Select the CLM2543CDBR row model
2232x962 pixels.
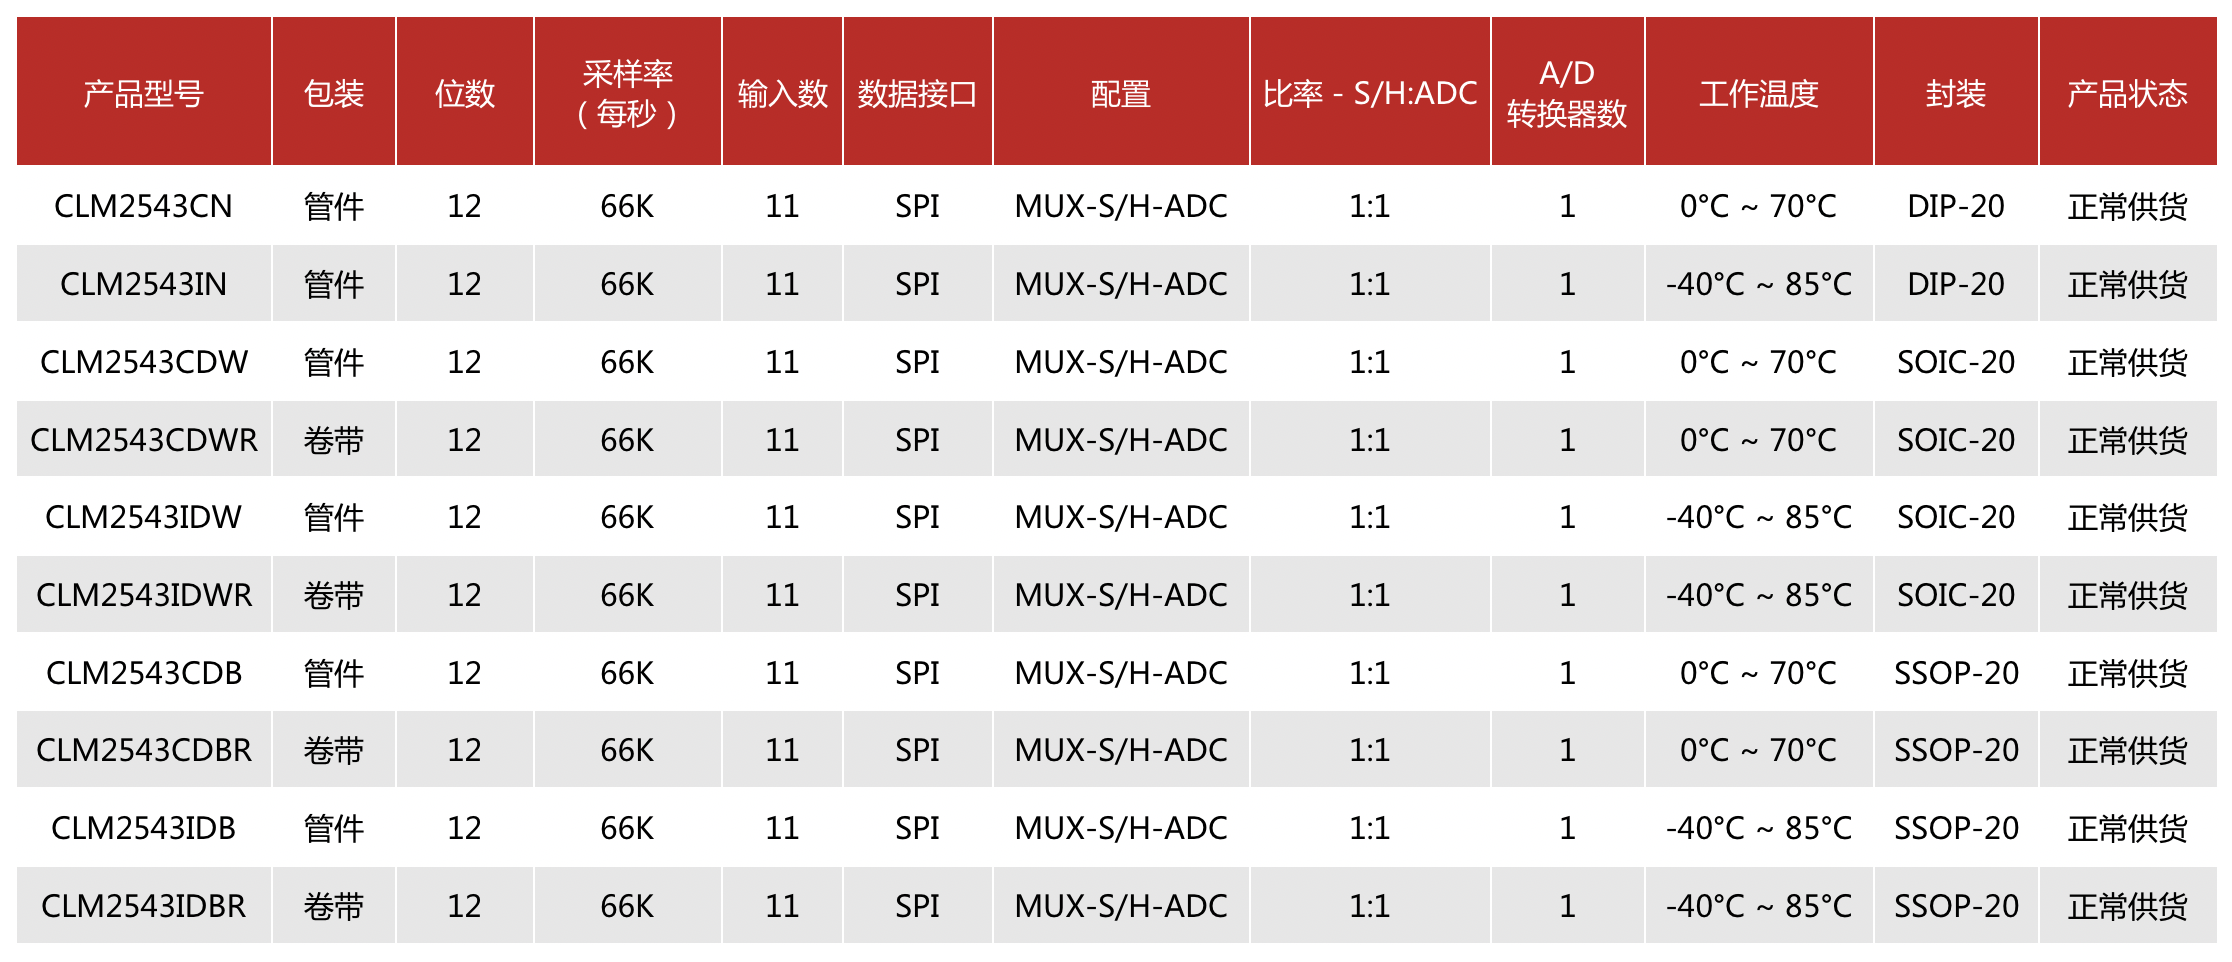(x=143, y=750)
